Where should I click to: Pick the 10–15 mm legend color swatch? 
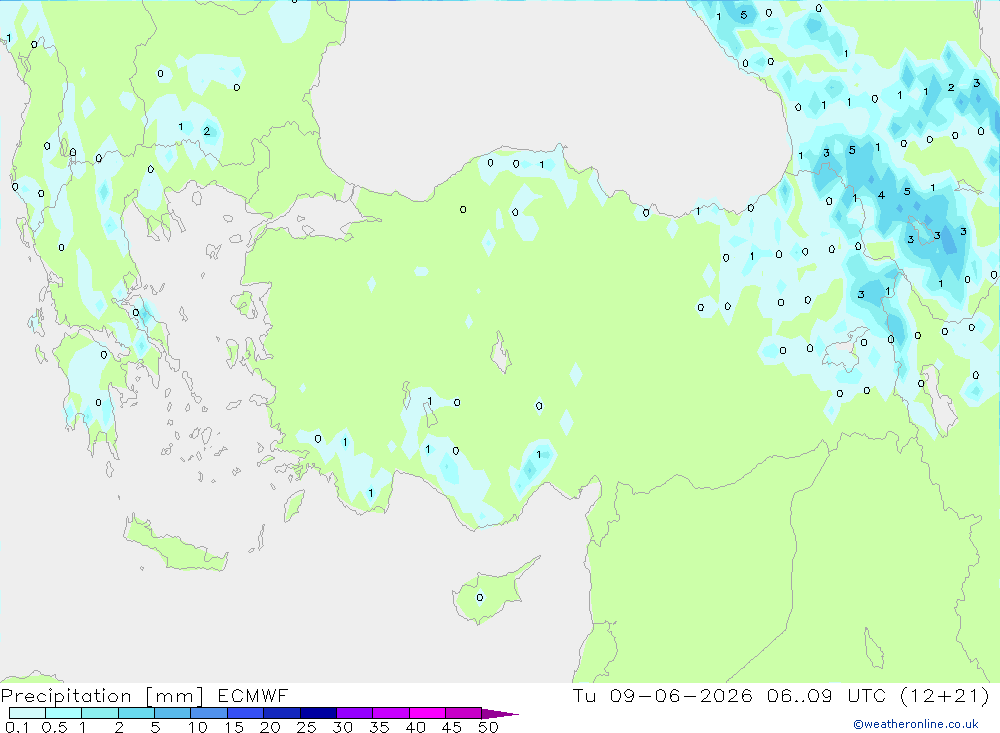pos(209,713)
